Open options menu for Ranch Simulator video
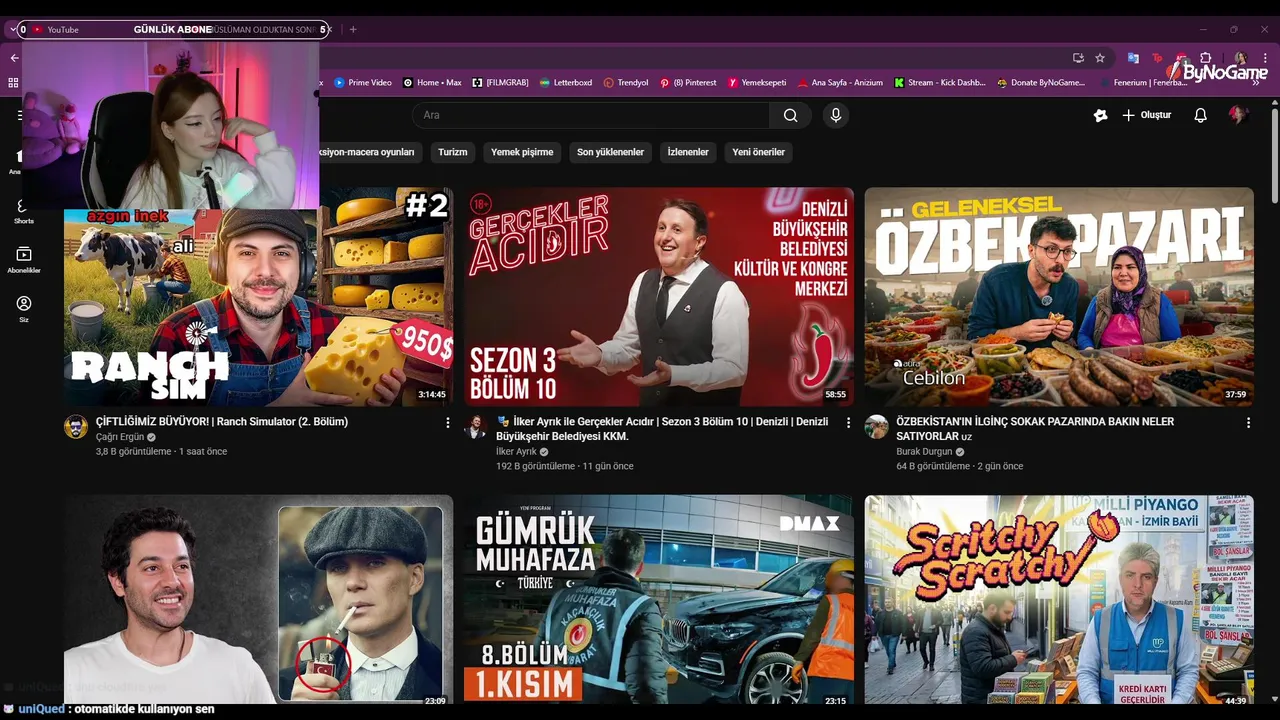The image size is (1280, 720). [x=447, y=423]
